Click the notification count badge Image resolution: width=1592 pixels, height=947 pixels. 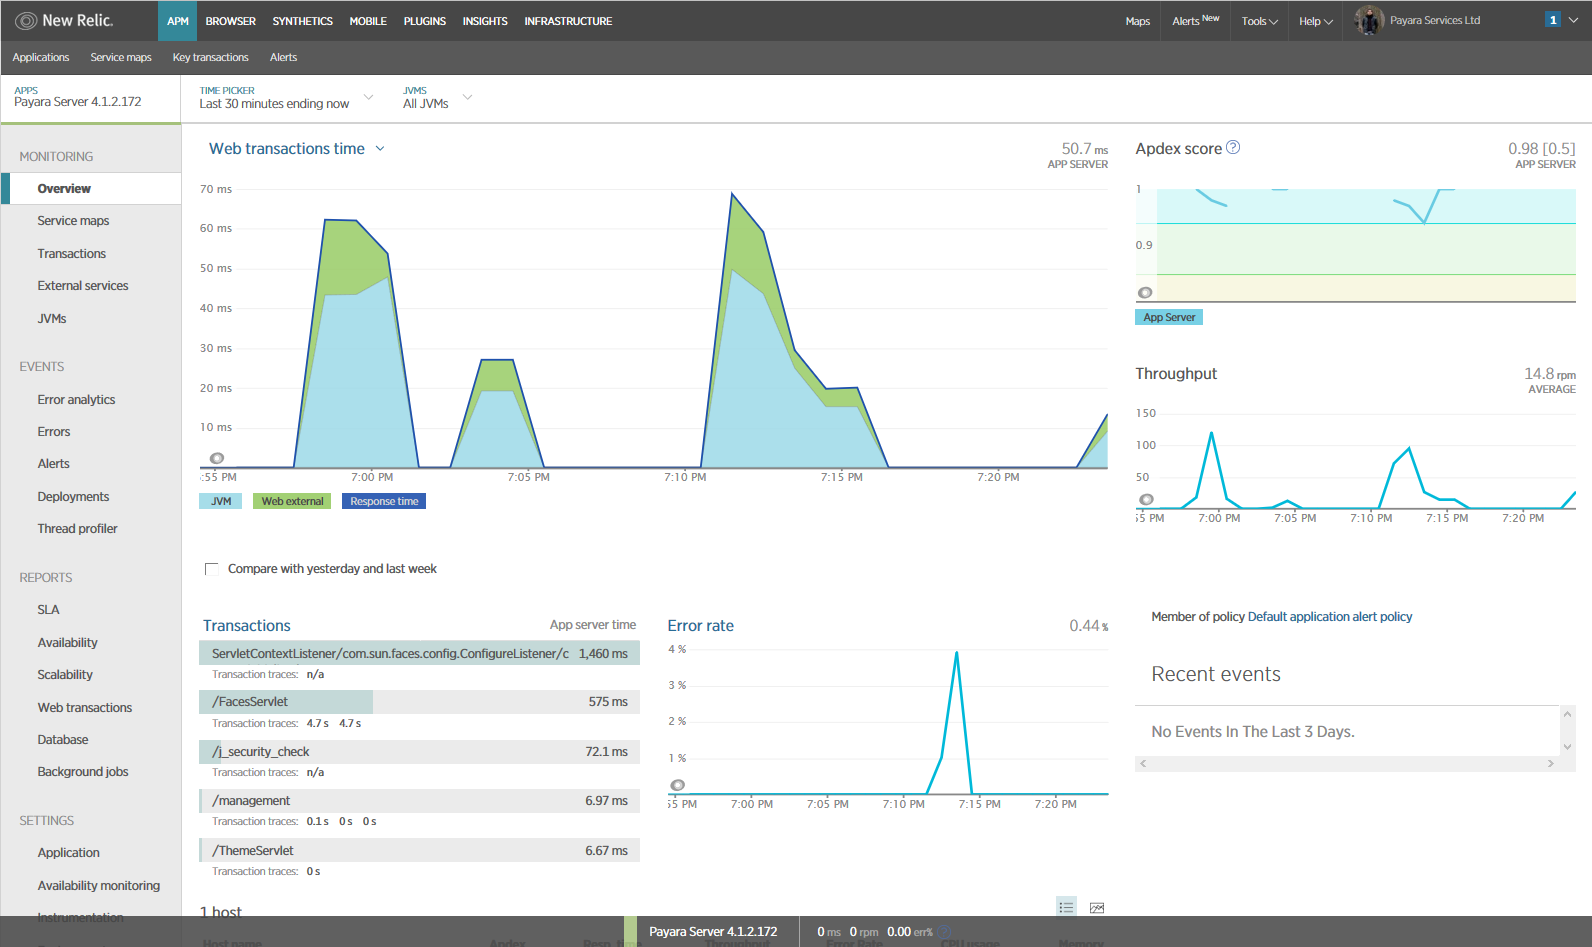(x=1552, y=20)
